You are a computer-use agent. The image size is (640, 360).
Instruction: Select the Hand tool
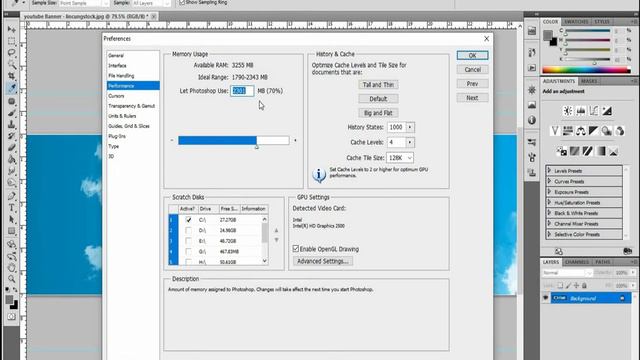pos(11,268)
